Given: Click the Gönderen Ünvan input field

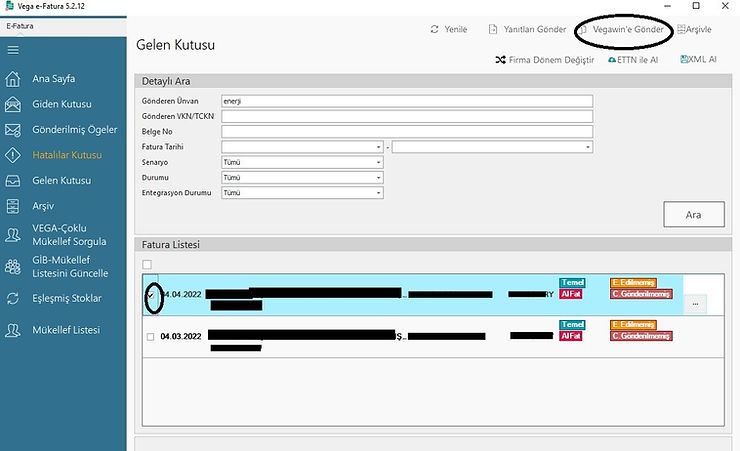Looking at the screenshot, I should [x=407, y=101].
